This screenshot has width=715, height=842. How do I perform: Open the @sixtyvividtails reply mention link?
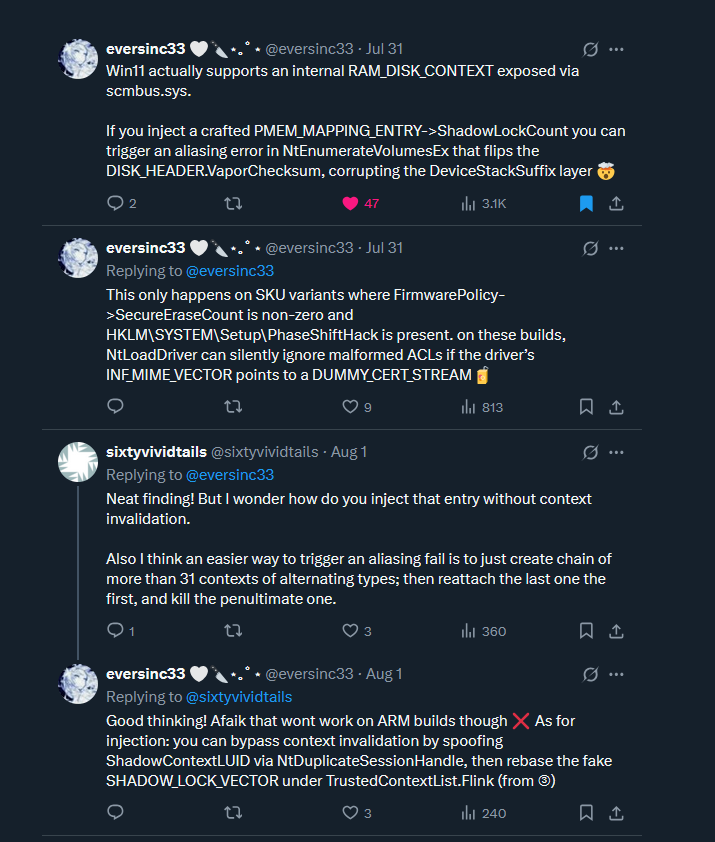point(239,696)
